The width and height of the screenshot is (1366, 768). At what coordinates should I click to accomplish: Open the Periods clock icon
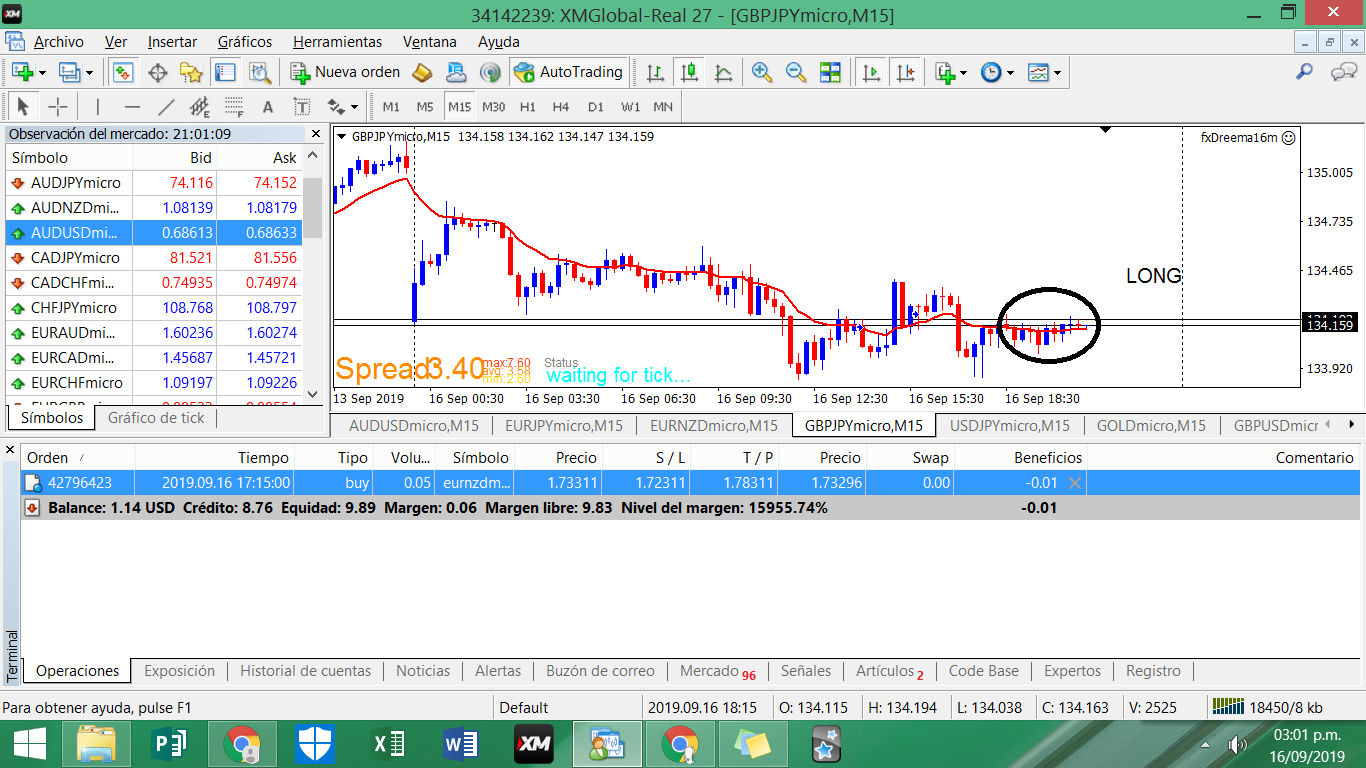point(991,72)
